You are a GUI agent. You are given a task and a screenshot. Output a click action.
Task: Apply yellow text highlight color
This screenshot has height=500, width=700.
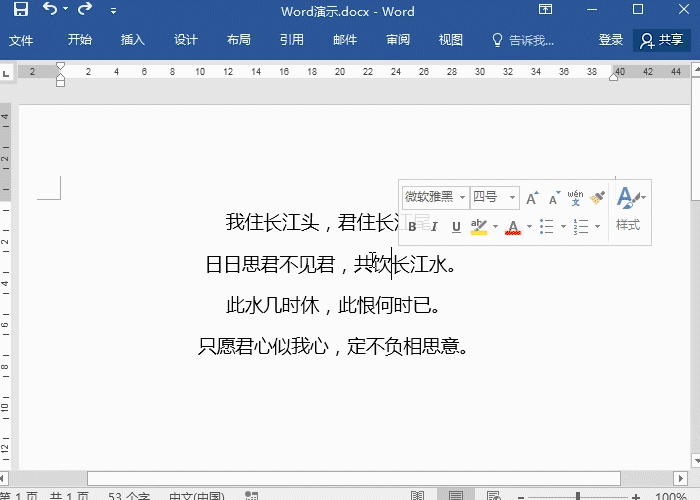479,227
